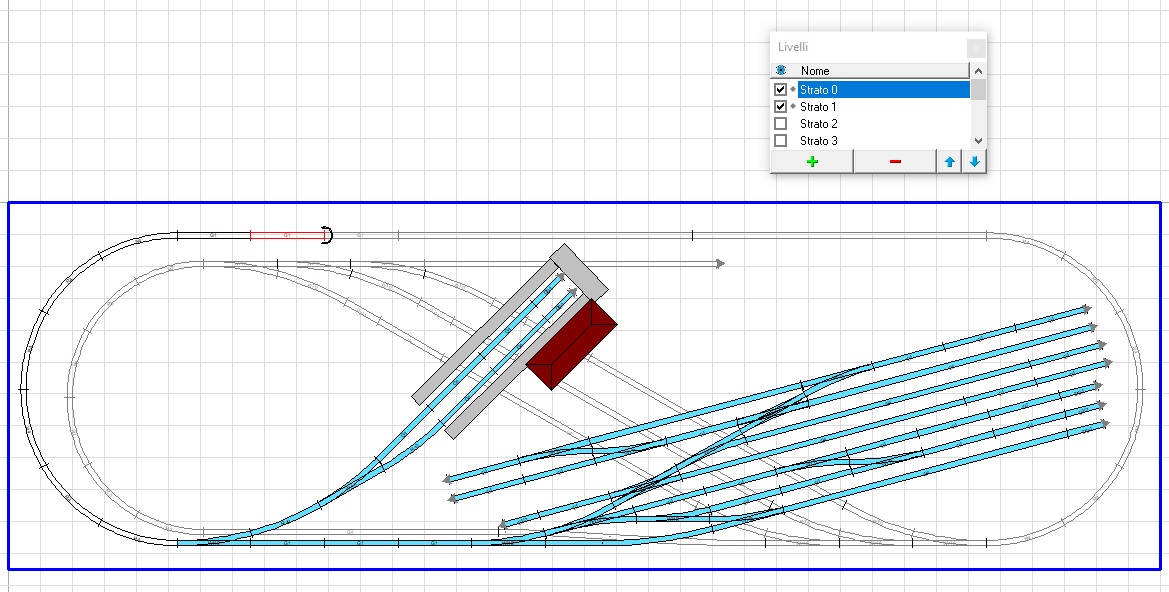1169x592 pixels.
Task: Click the Livelli panel title bar
Action: pos(860,47)
